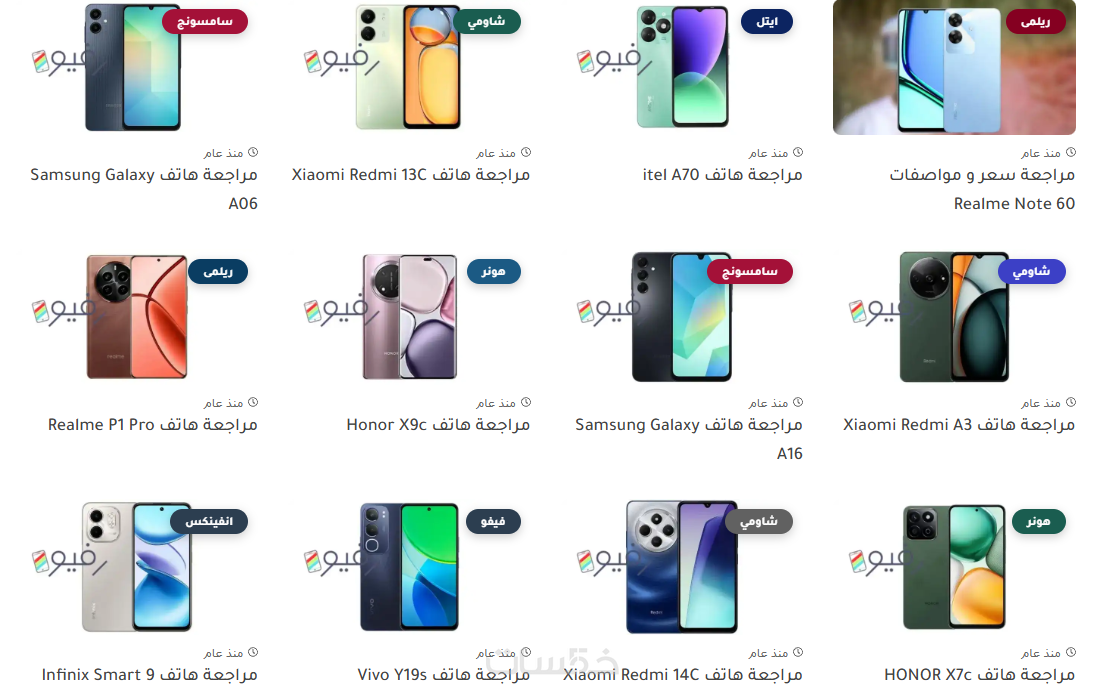1105x689 pixels.
Task: Click the clock icon above the itel A70 title
Action: tap(798, 152)
